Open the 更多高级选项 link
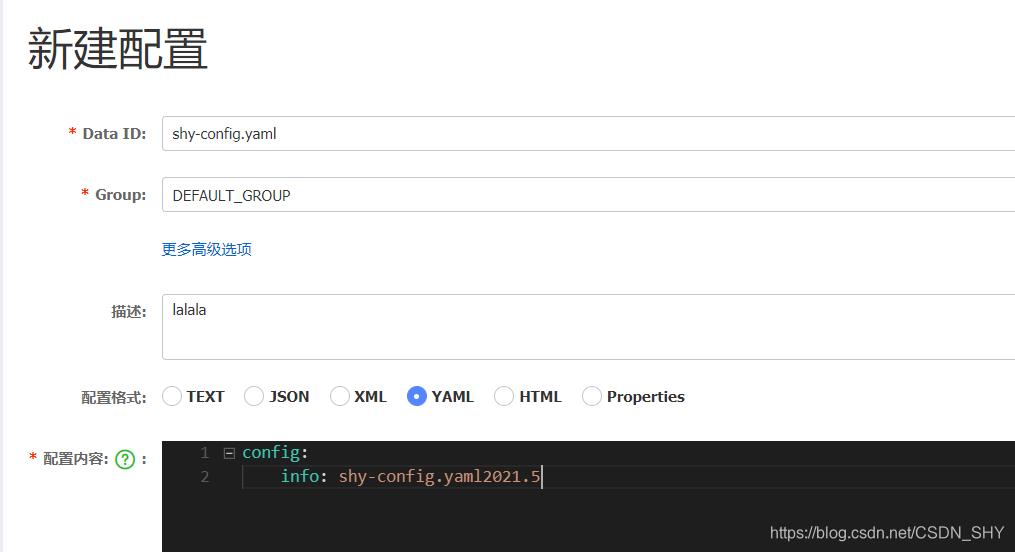1015x552 pixels. [206, 249]
